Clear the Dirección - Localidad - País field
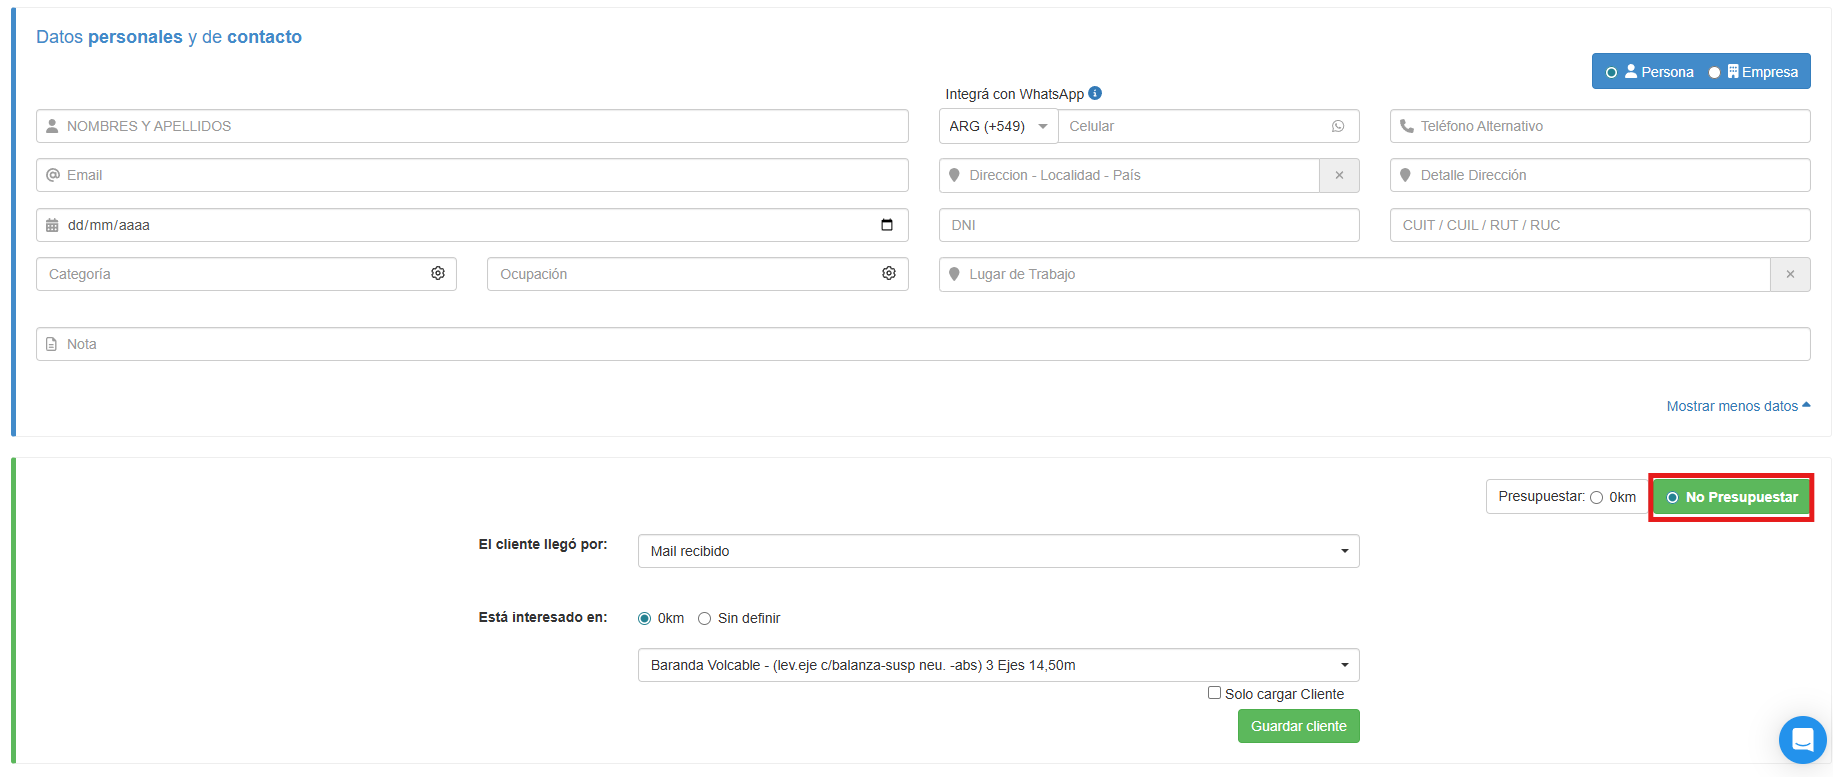Screen dimensions: 1833x777 [x=1339, y=175]
